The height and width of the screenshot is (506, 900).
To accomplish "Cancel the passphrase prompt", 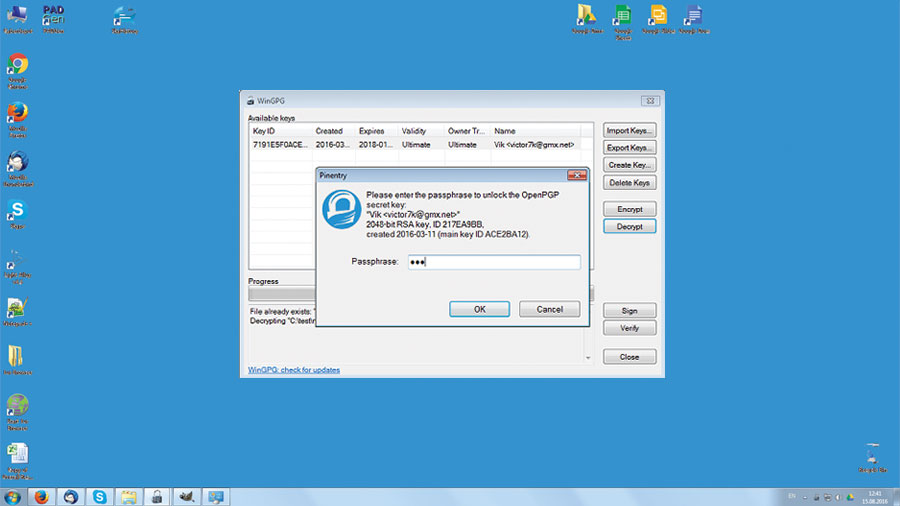I will (x=549, y=309).
